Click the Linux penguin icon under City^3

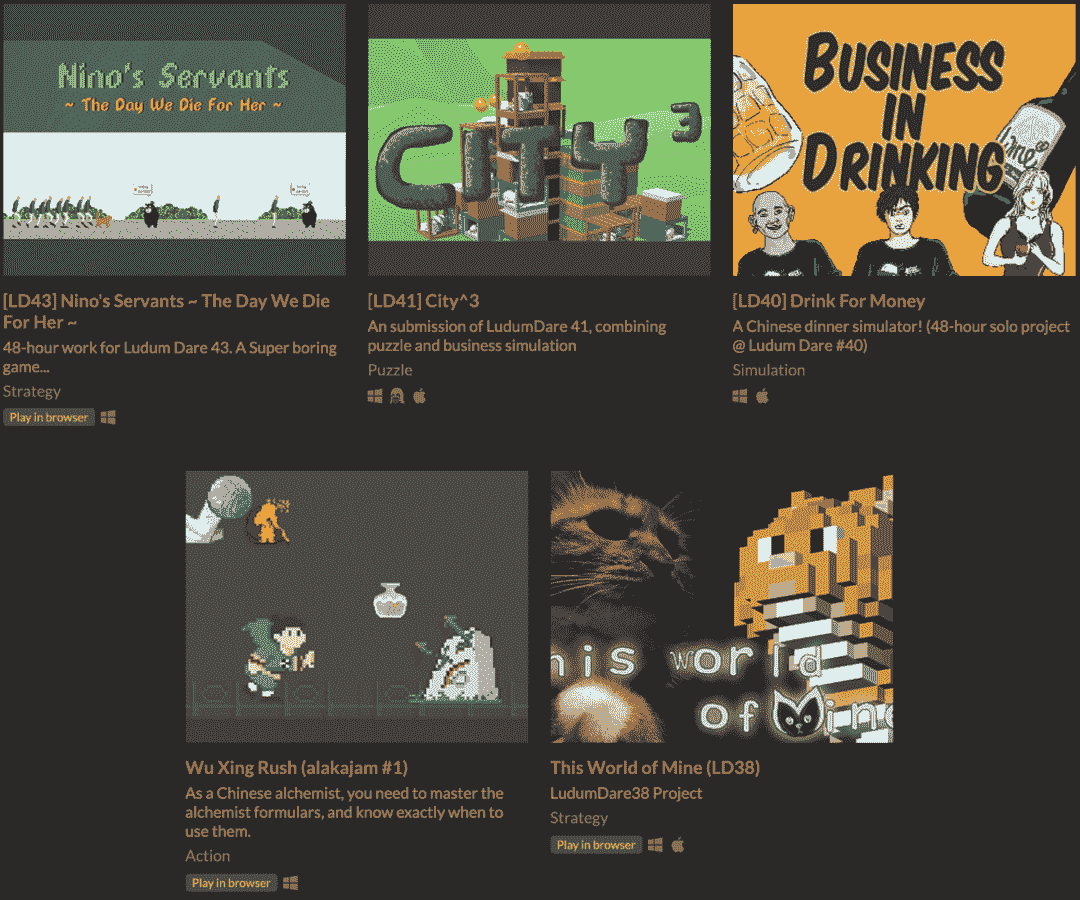[x=397, y=396]
